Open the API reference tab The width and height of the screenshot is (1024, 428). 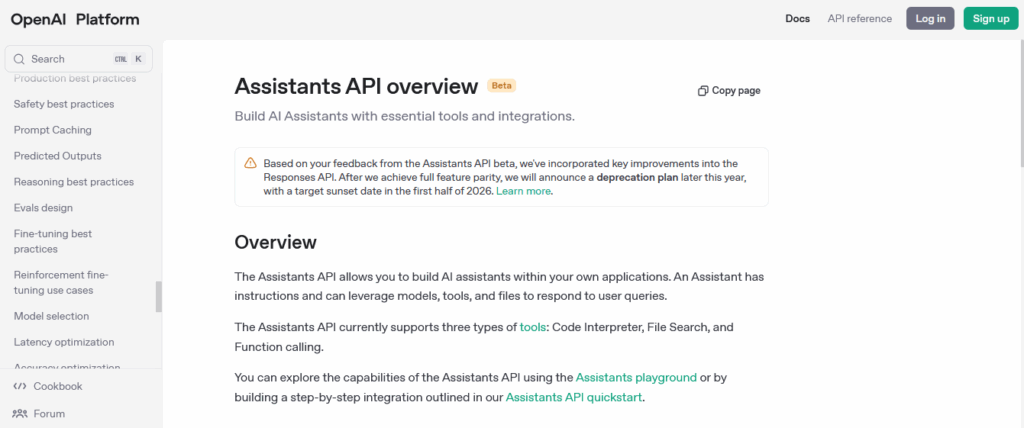click(x=859, y=19)
